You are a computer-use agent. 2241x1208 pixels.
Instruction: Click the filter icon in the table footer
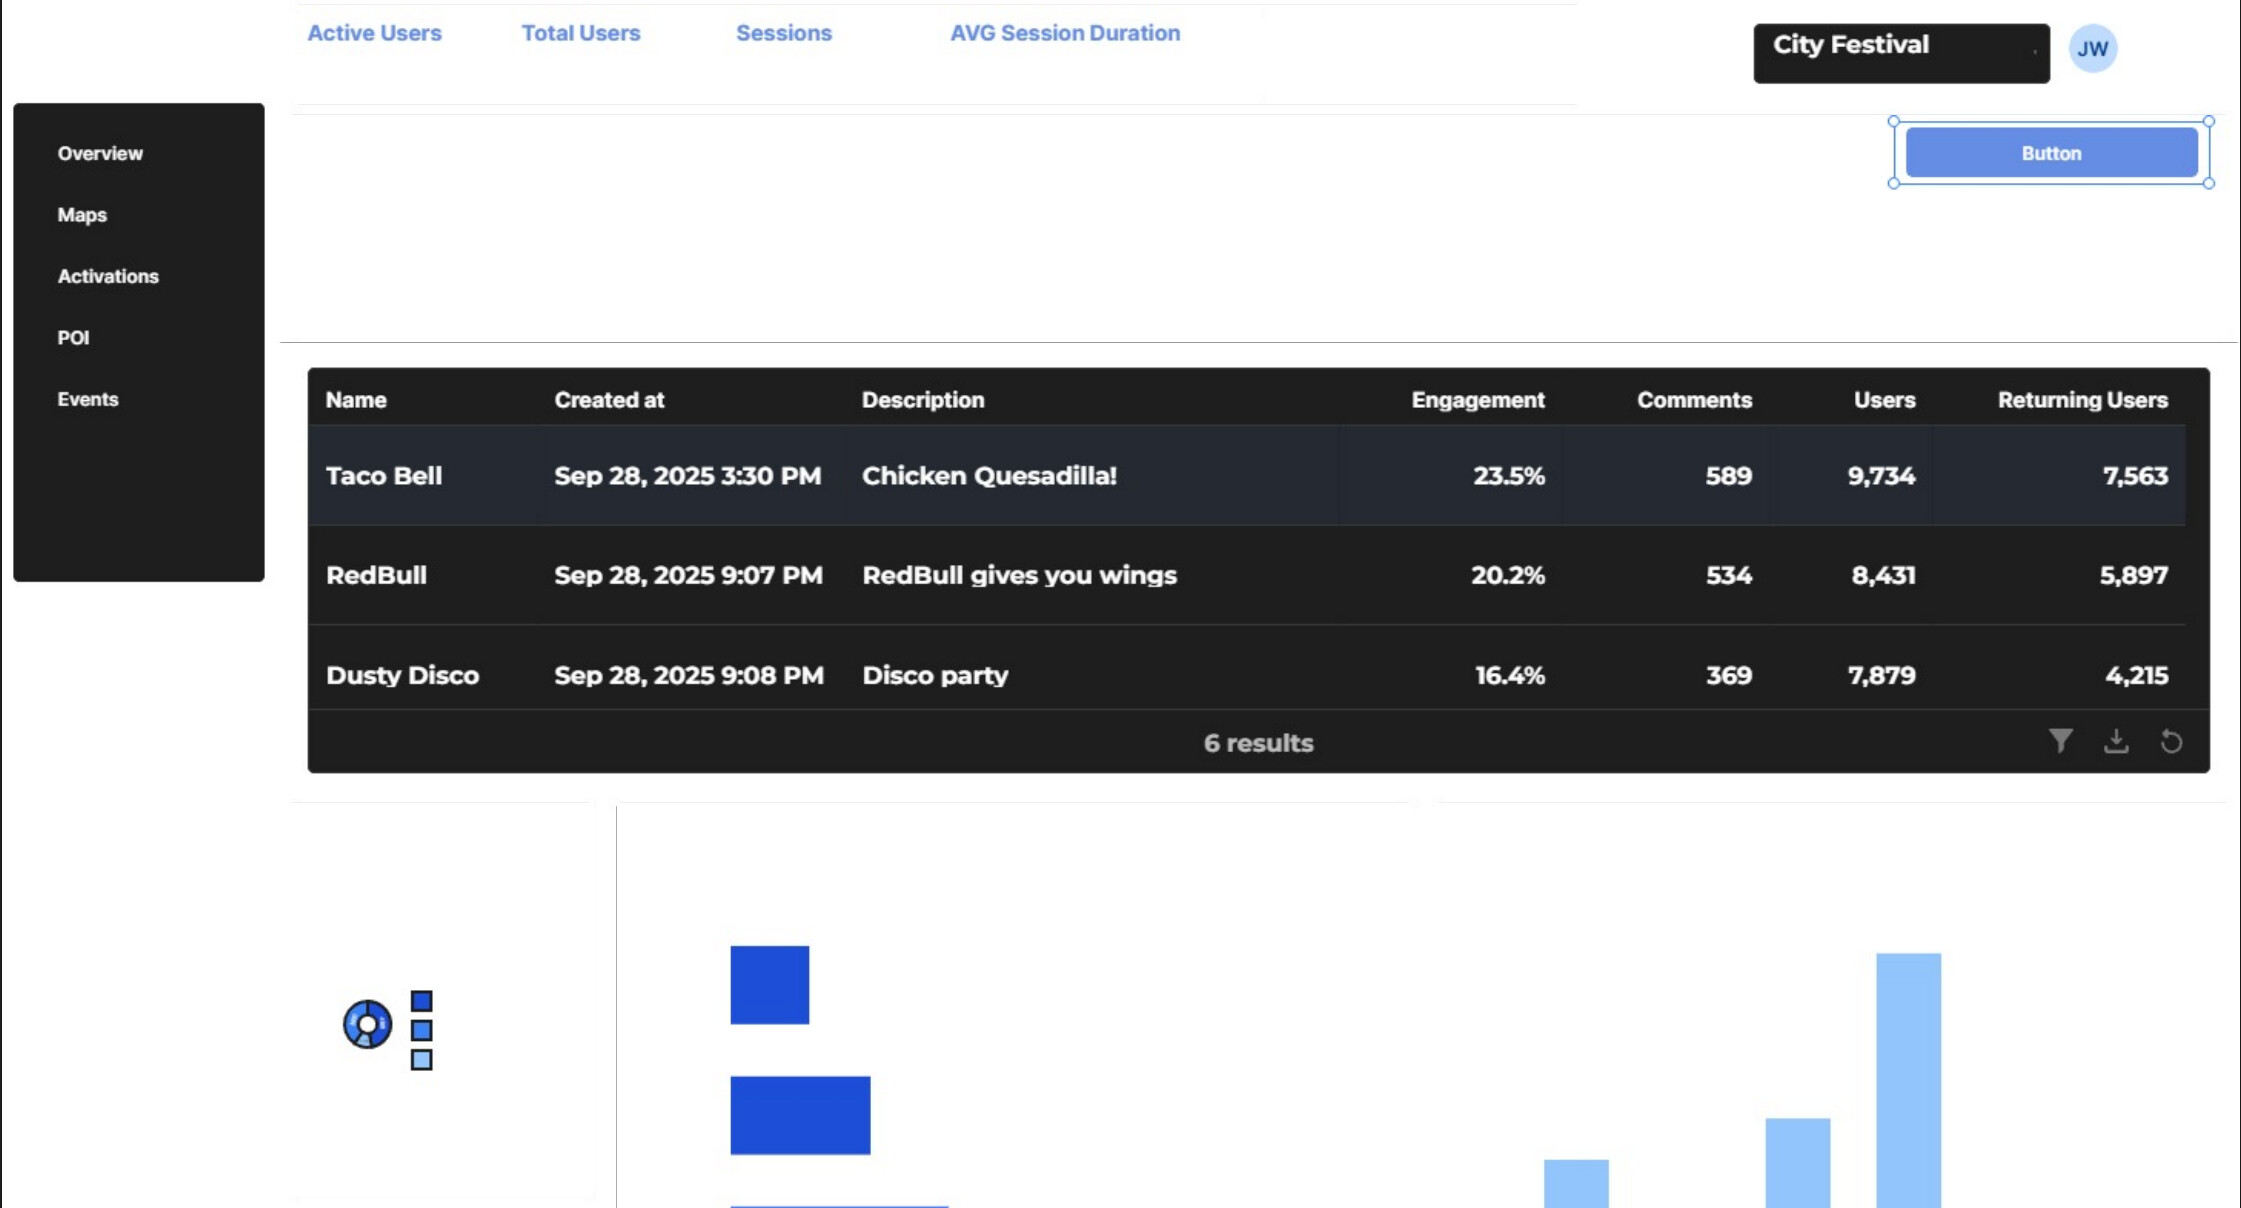pos(2060,741)
